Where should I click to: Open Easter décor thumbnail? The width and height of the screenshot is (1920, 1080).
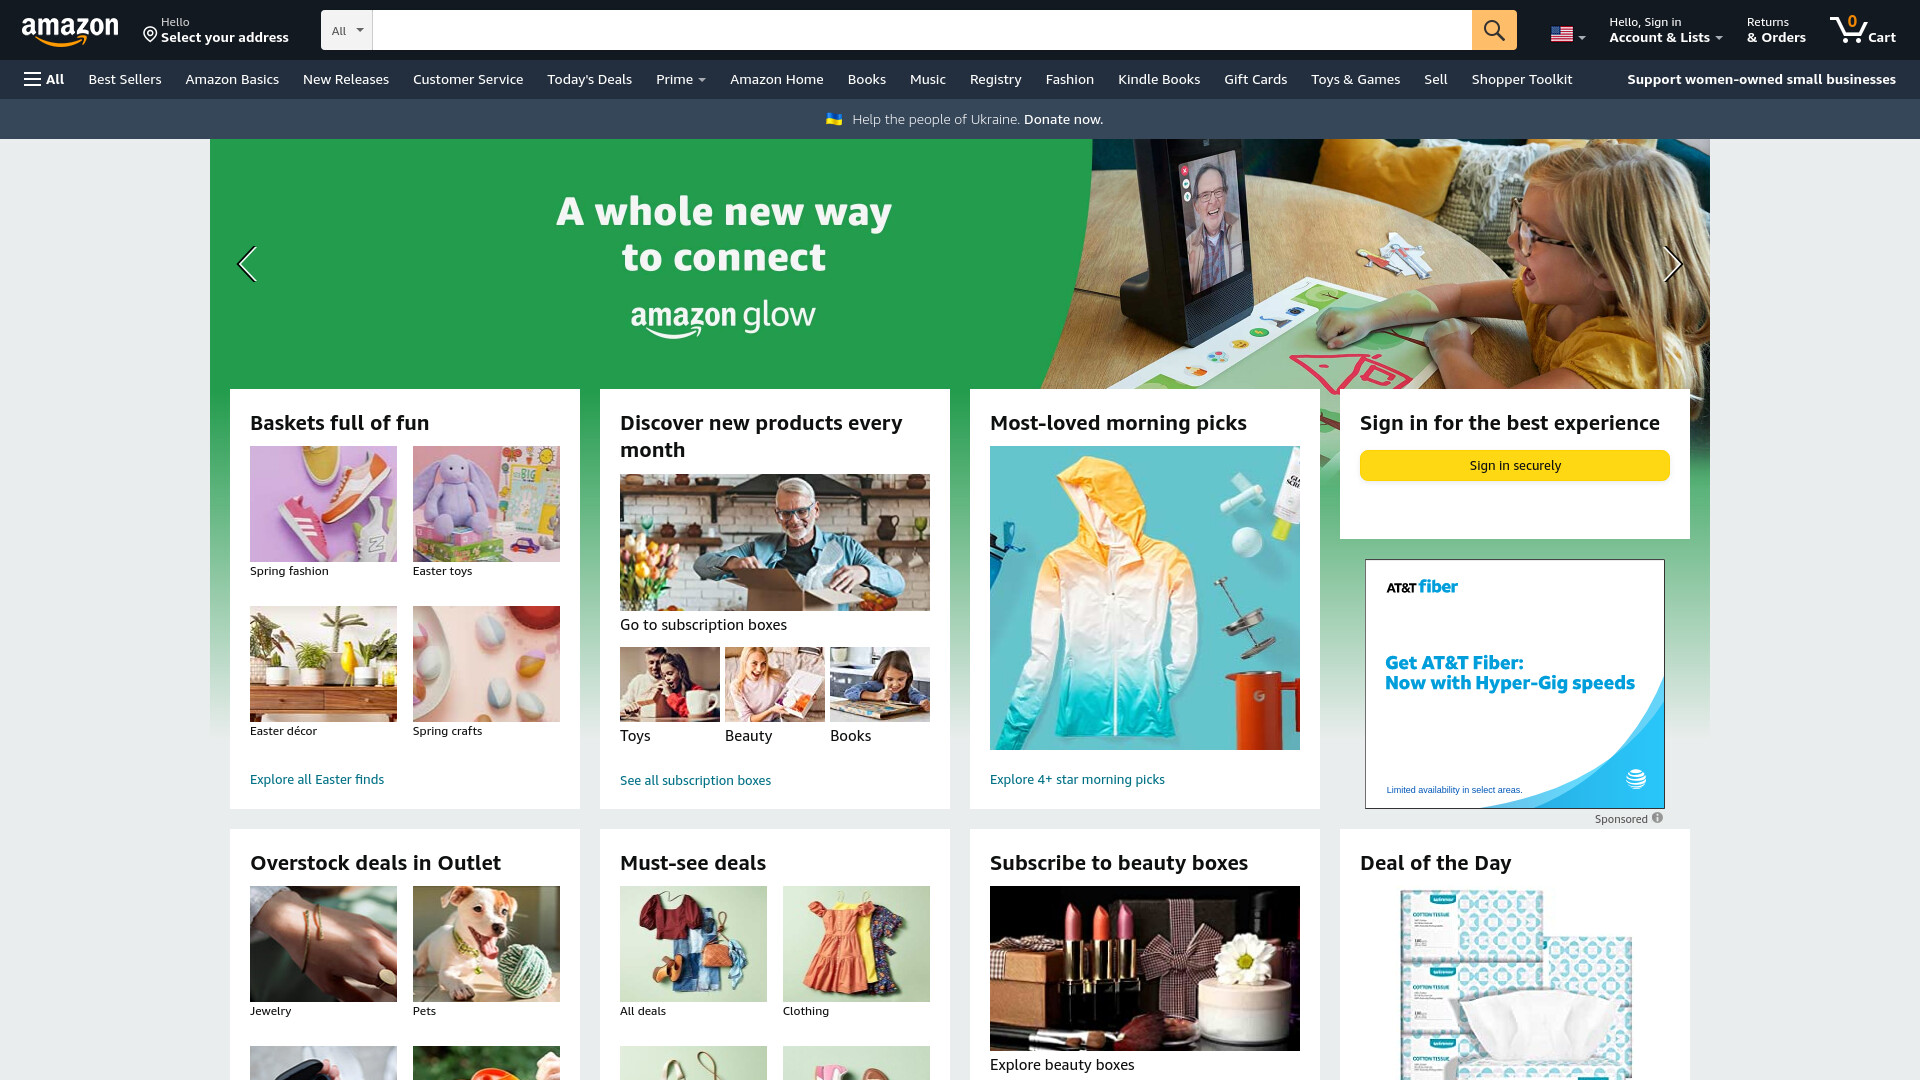point(323,664)
